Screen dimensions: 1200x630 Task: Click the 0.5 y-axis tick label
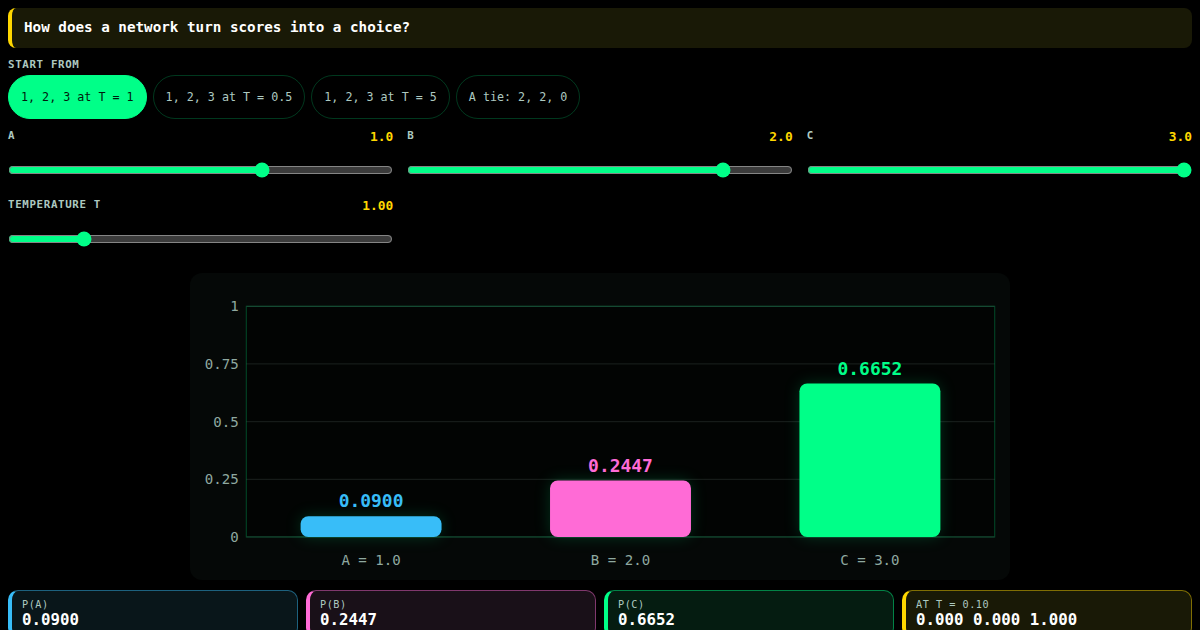coord(226,422)
